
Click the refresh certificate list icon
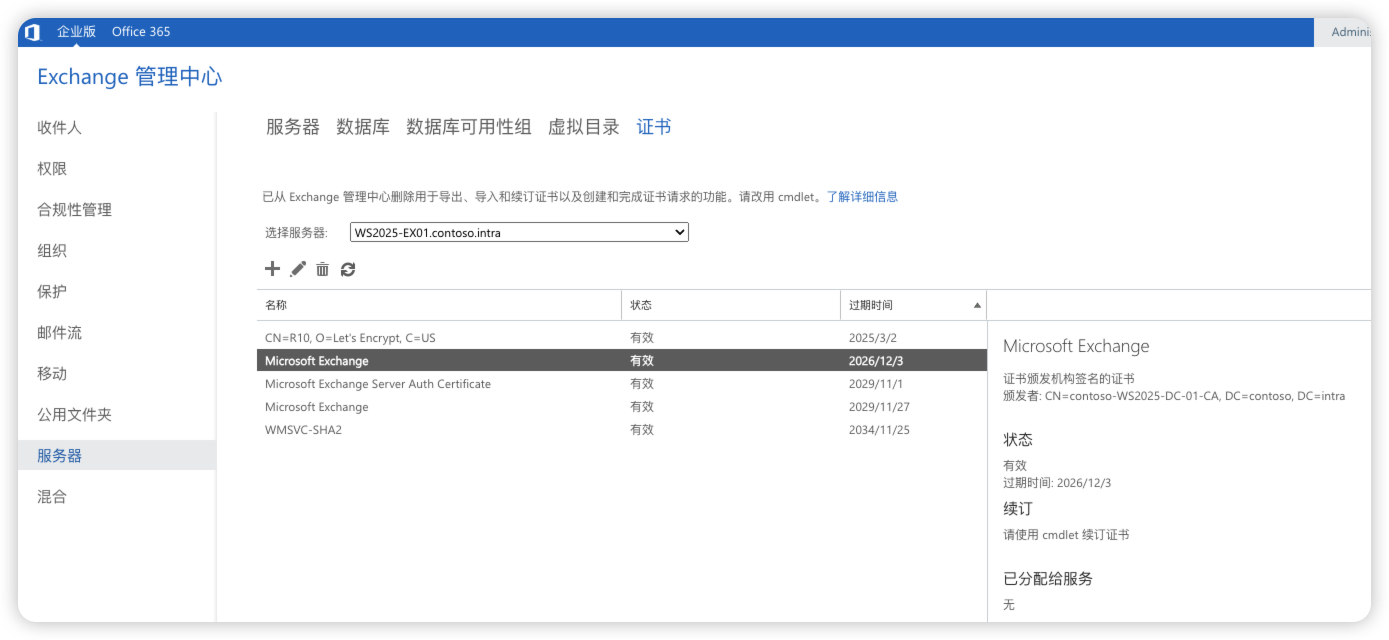348,269
